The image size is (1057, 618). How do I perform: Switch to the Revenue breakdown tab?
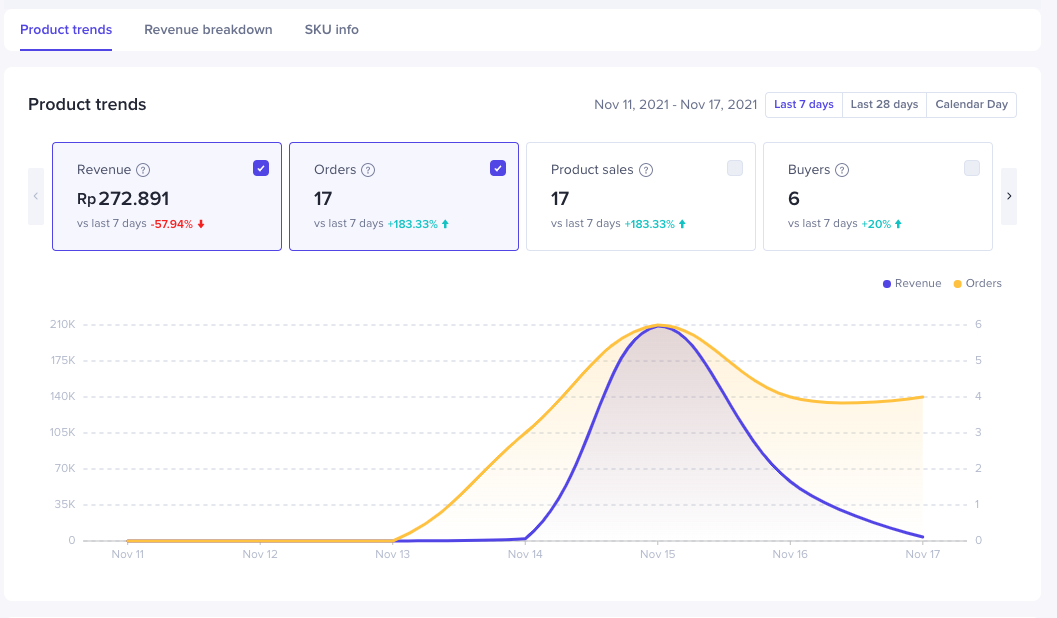click(208, 30)
